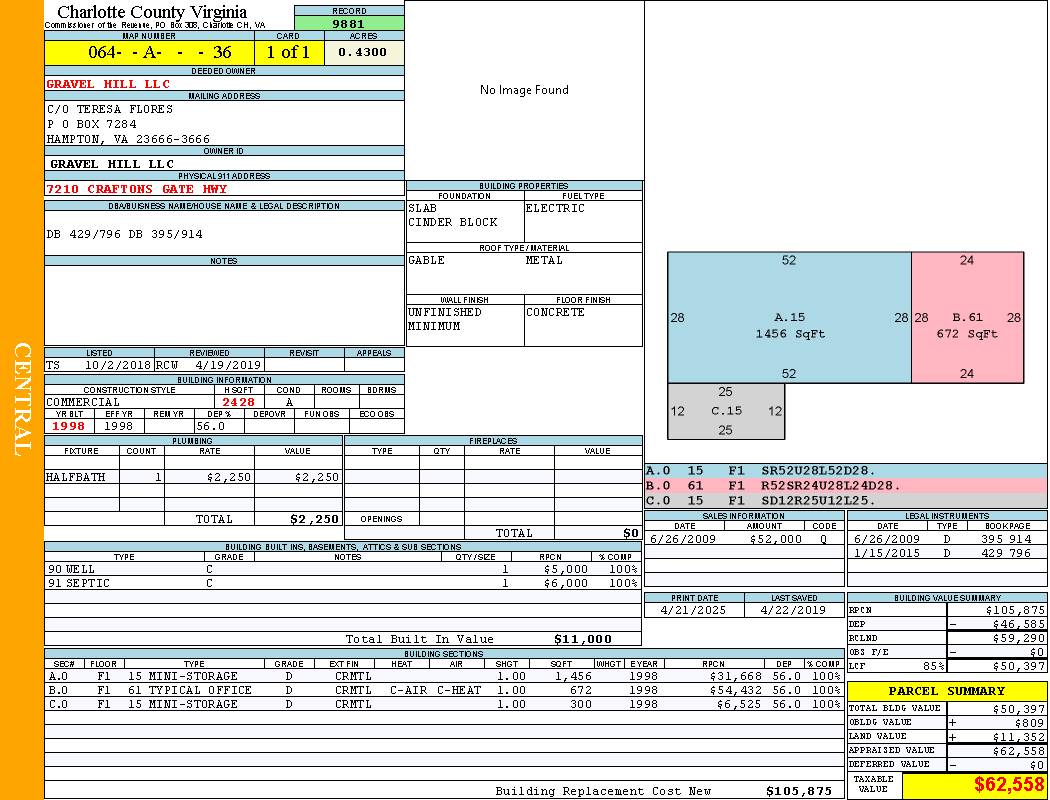Click 61 TYPICAL OFFICE section row

coord(445,690)
